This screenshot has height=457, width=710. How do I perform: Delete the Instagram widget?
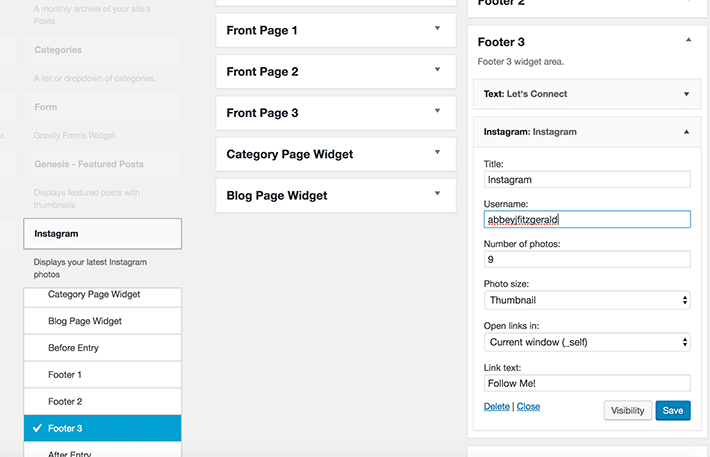[x=496, y=407]
